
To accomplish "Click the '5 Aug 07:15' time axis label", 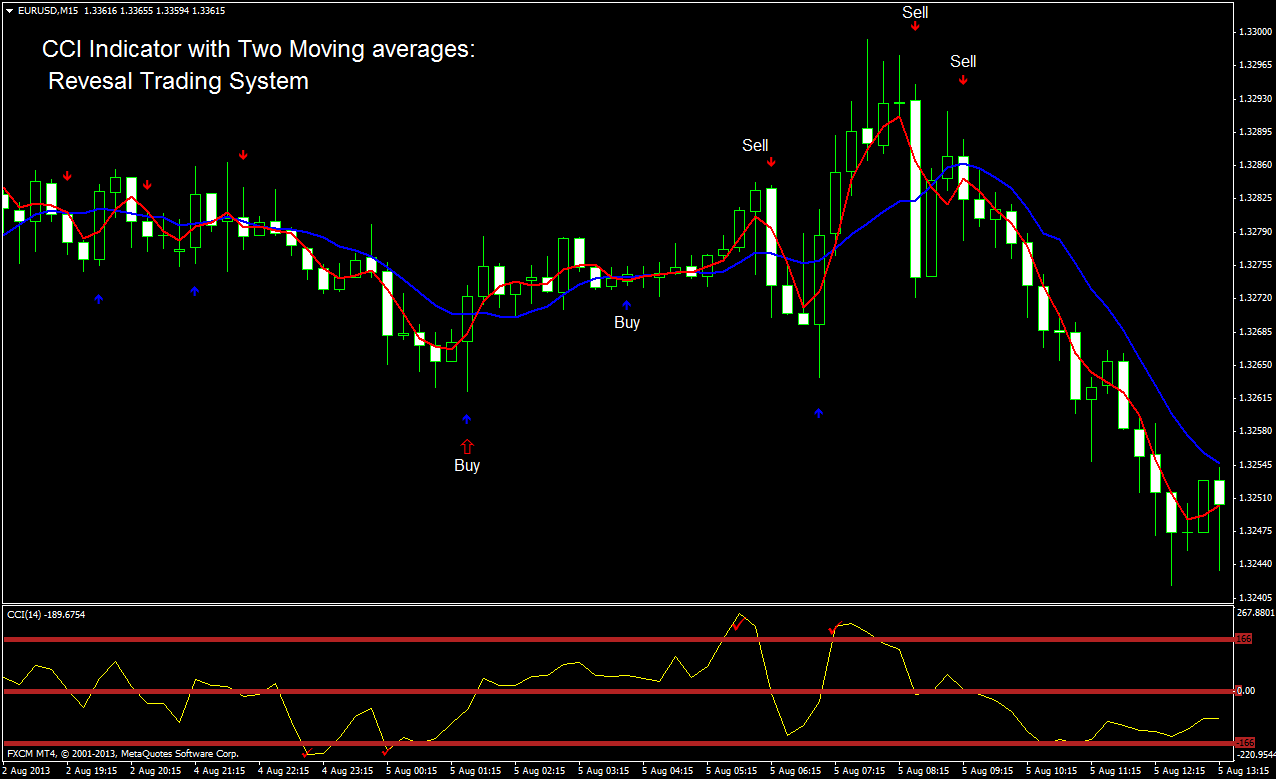I will (861, 772).
